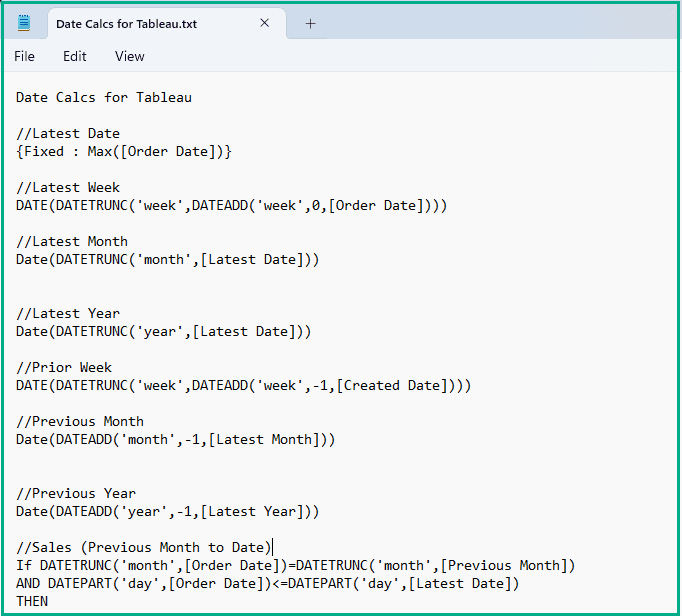Click the '//Previous Month' comment line
682x616 pixels.
(80, 422)
